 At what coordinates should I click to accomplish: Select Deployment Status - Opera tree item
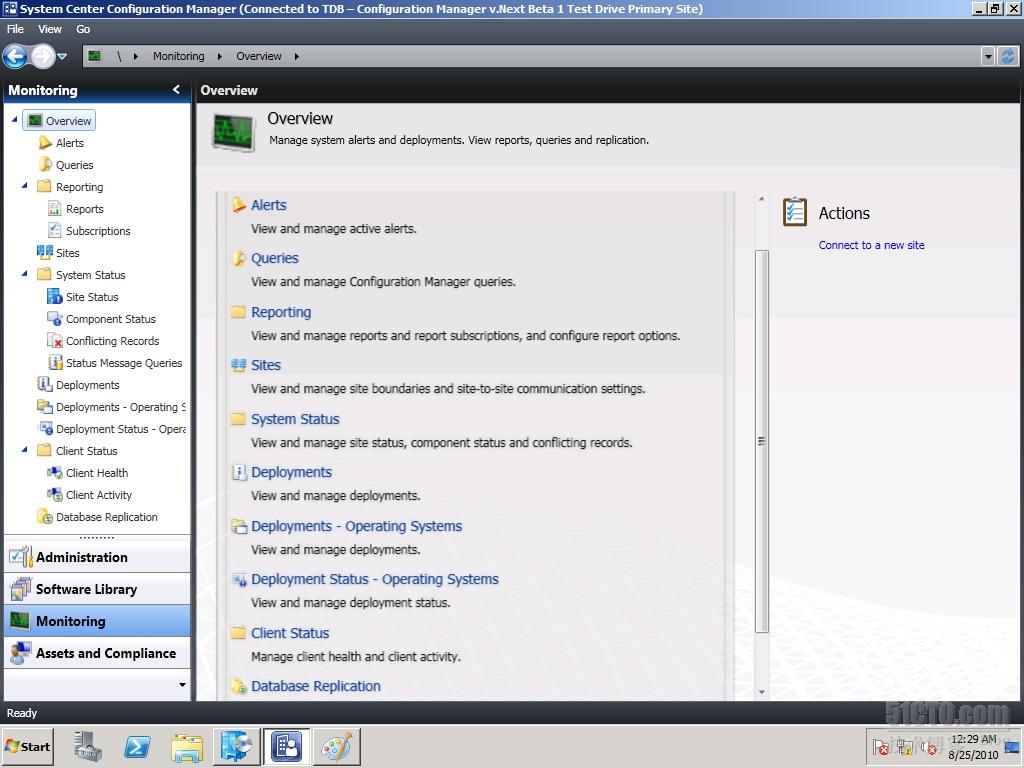(x=111, y=429)
